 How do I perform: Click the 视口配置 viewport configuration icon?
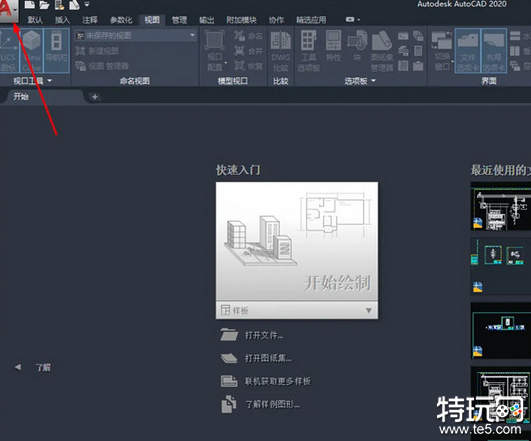coord(215,51)
